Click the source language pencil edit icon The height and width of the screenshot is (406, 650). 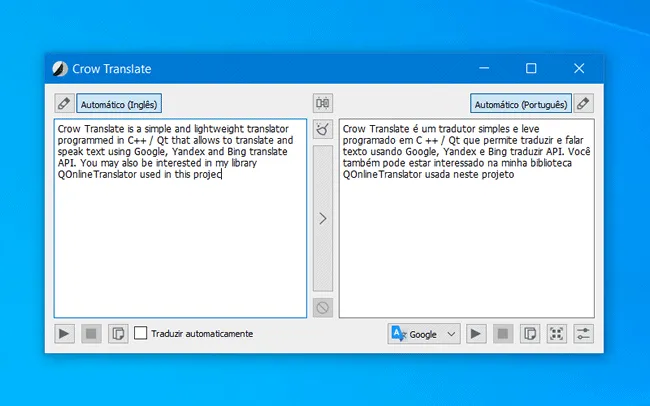(64, 103)
